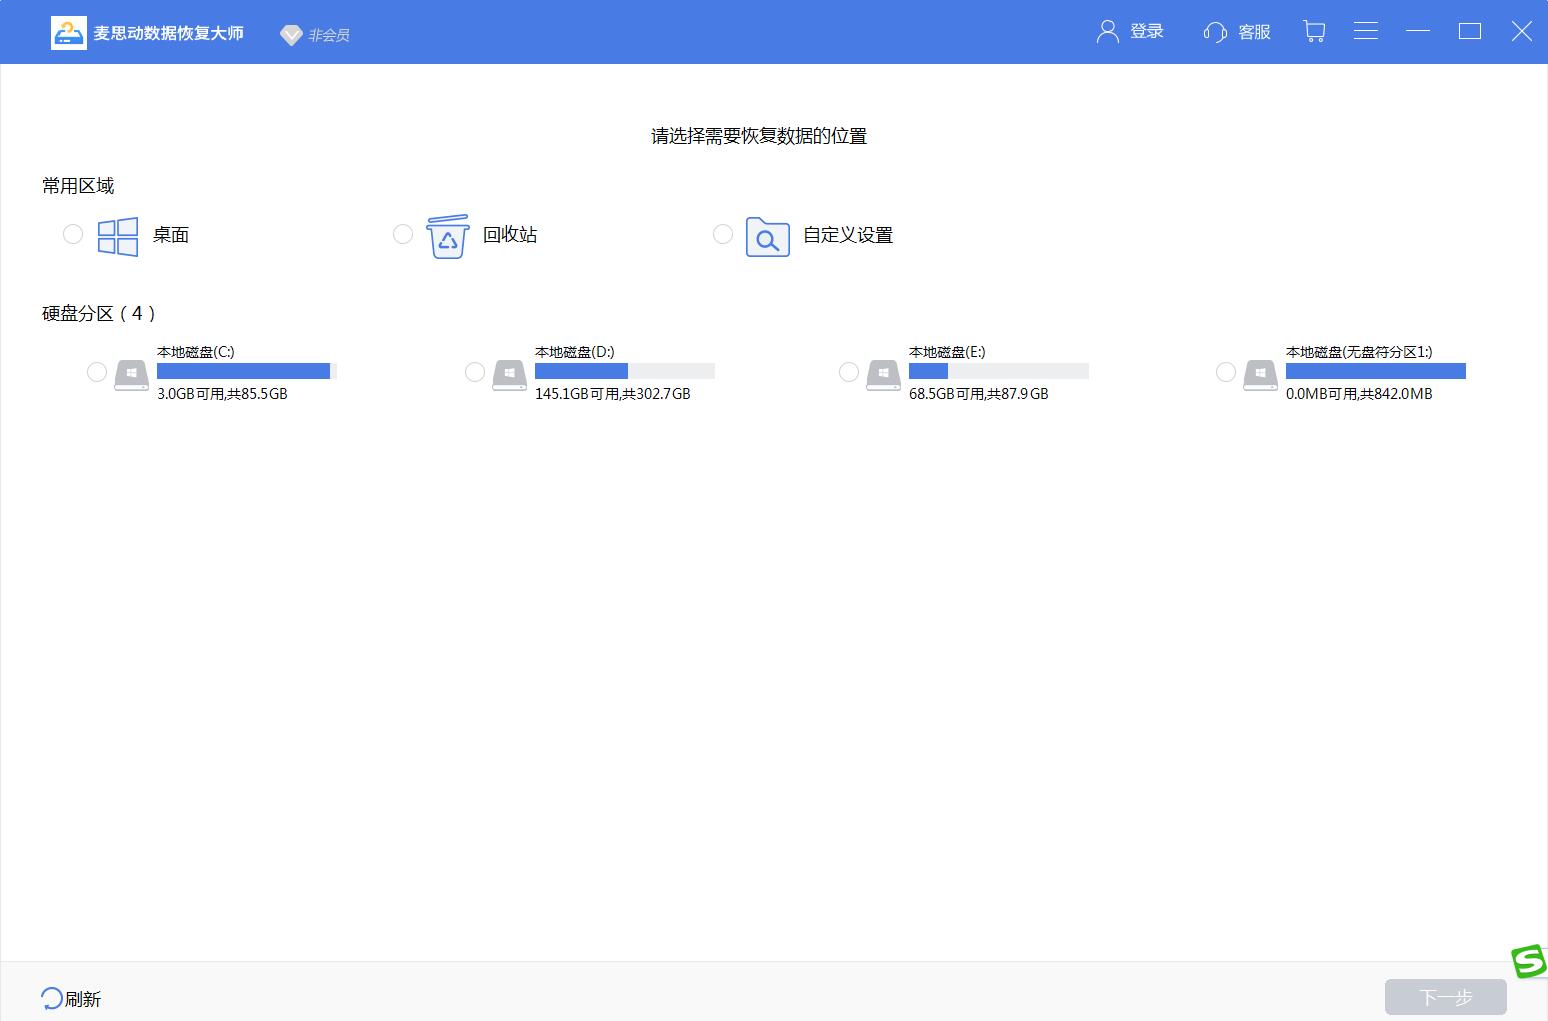Viewport: 1548px width, 1021px height.
Task: Select the 桌面 radio button
Action: coord(73,234)
